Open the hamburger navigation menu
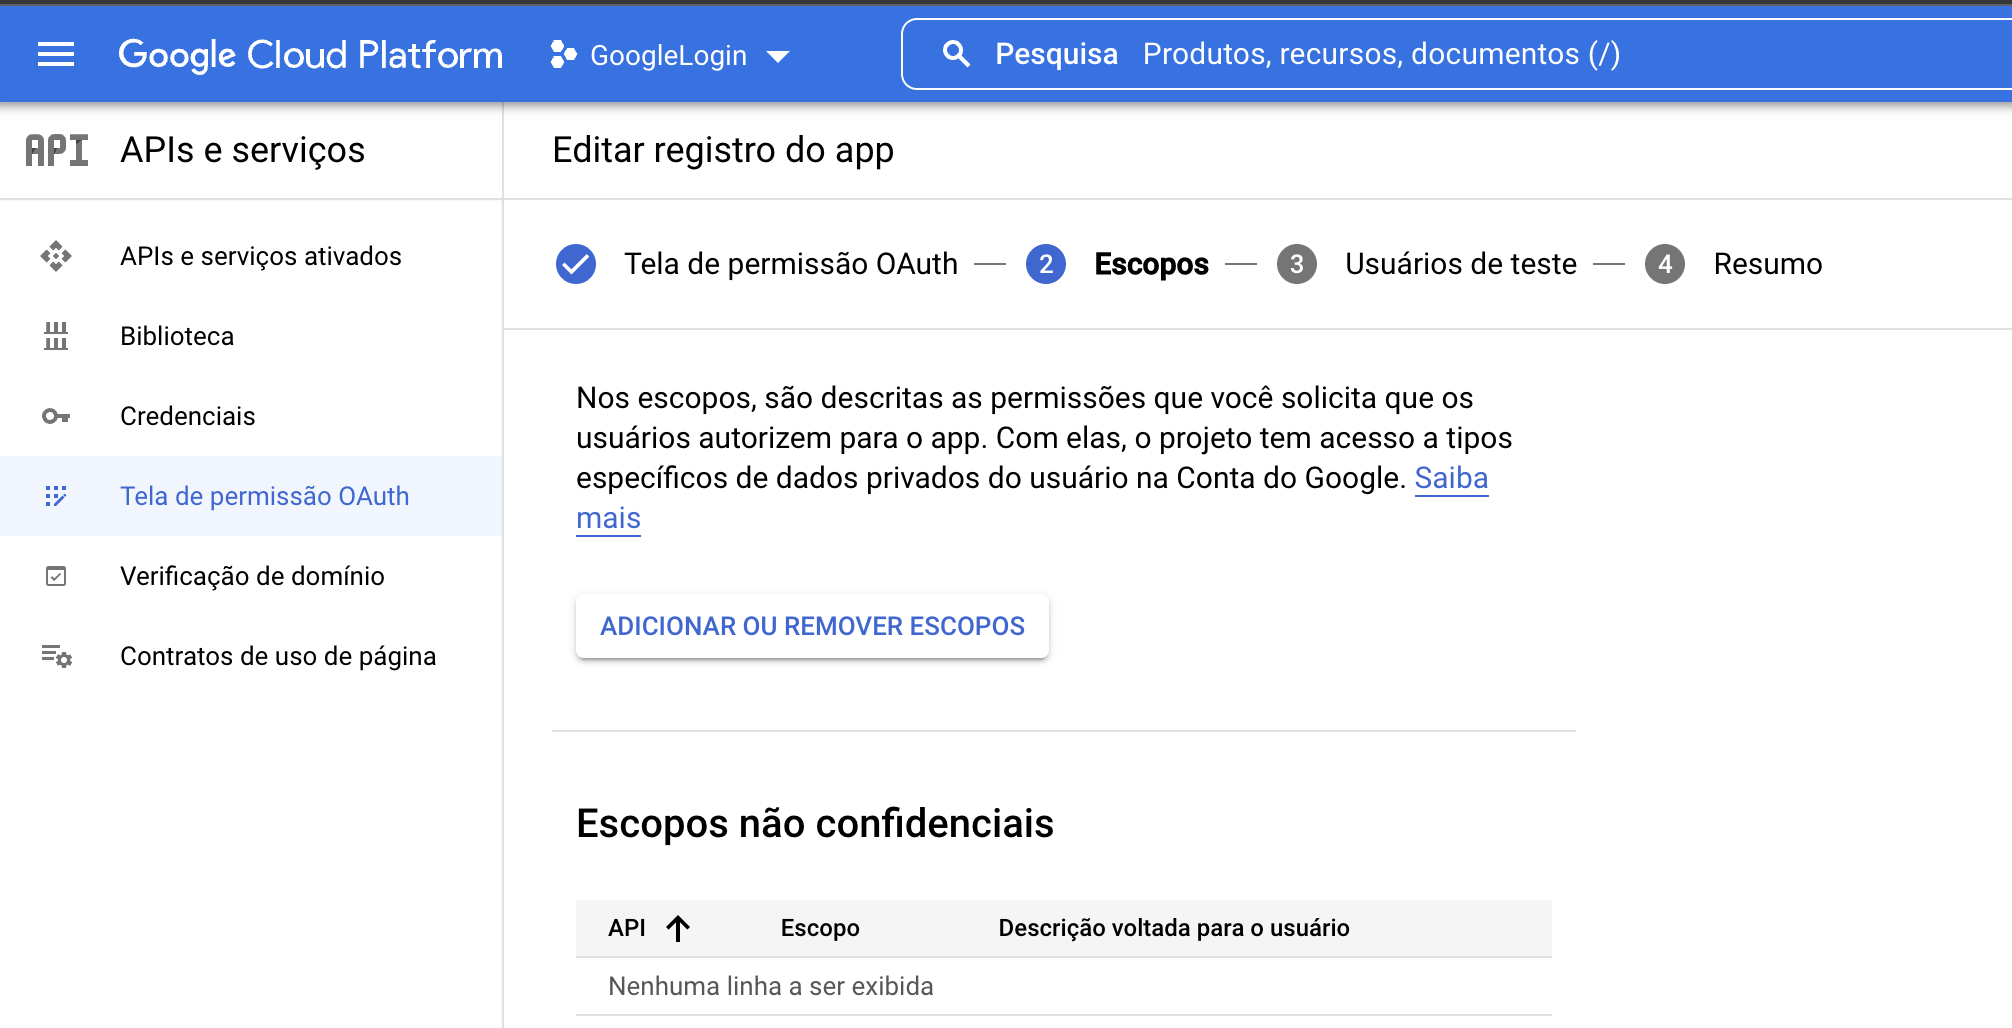 [56, 54]
